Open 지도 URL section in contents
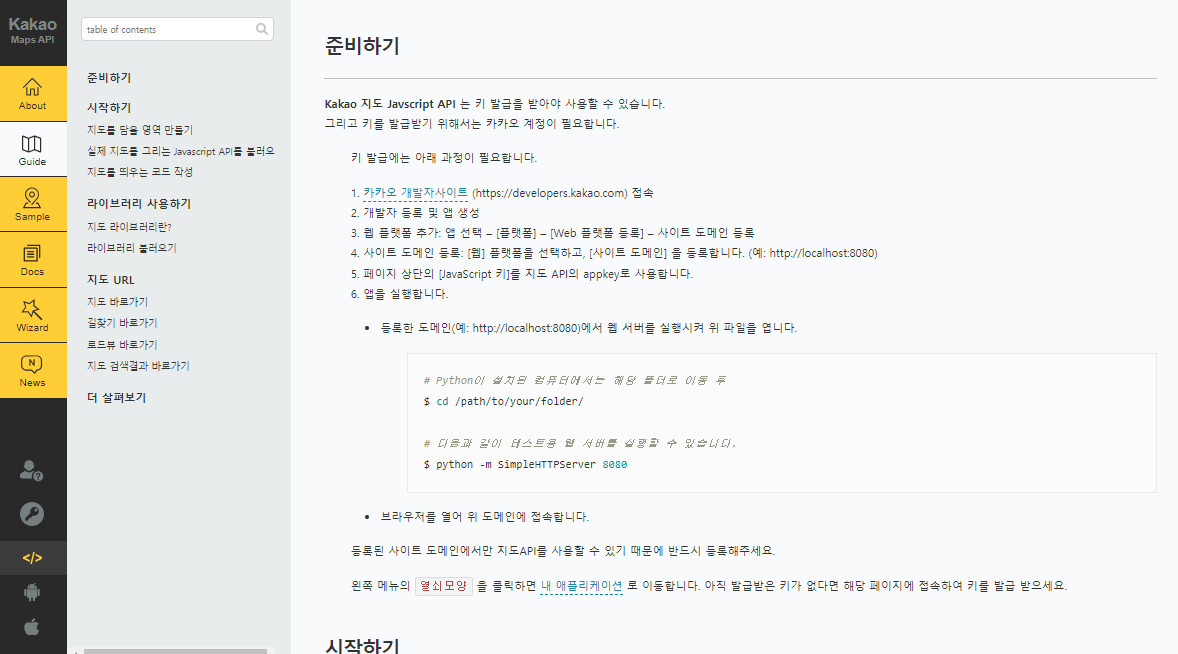1178x654 pixels. (110, 279)
